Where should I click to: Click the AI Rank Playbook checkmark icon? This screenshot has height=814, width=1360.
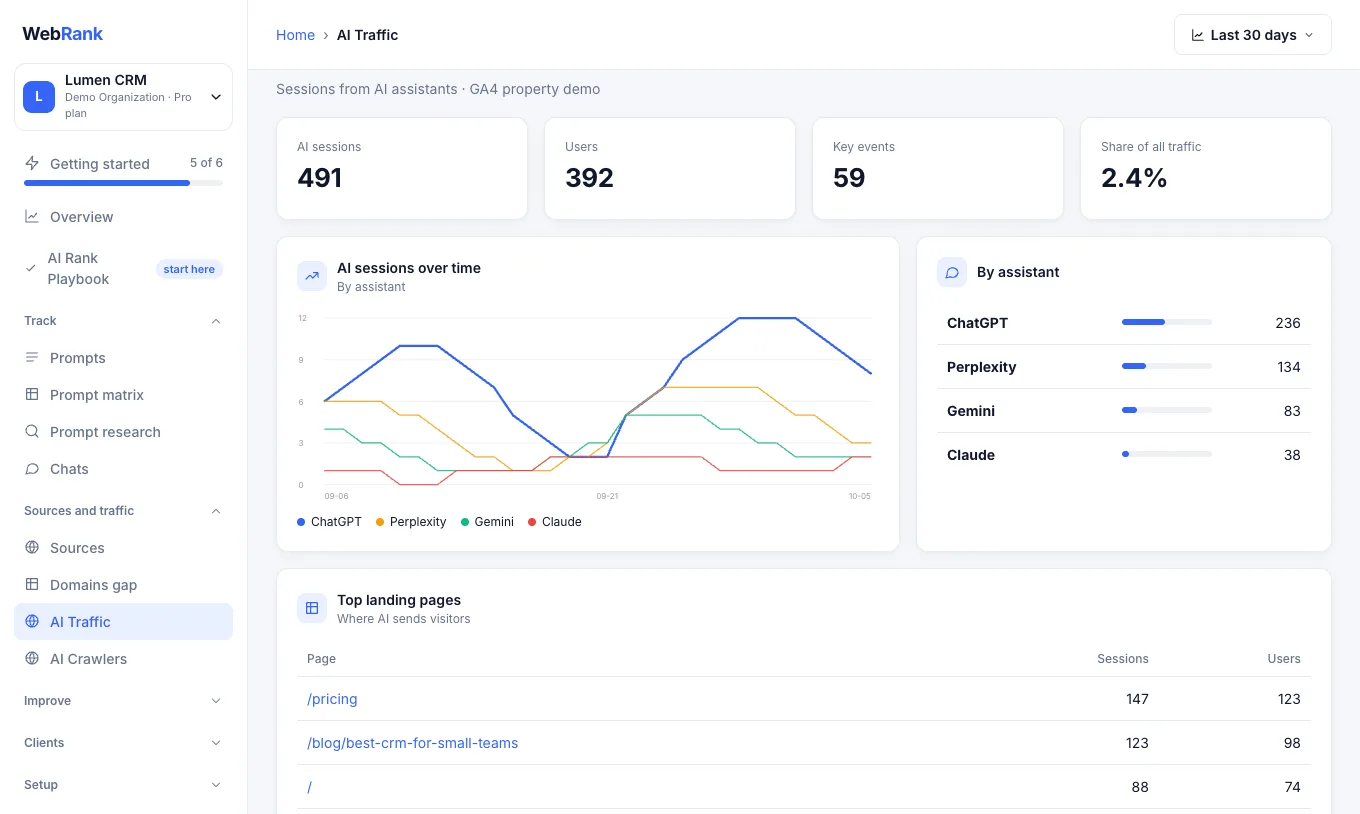tap(31, 268)
